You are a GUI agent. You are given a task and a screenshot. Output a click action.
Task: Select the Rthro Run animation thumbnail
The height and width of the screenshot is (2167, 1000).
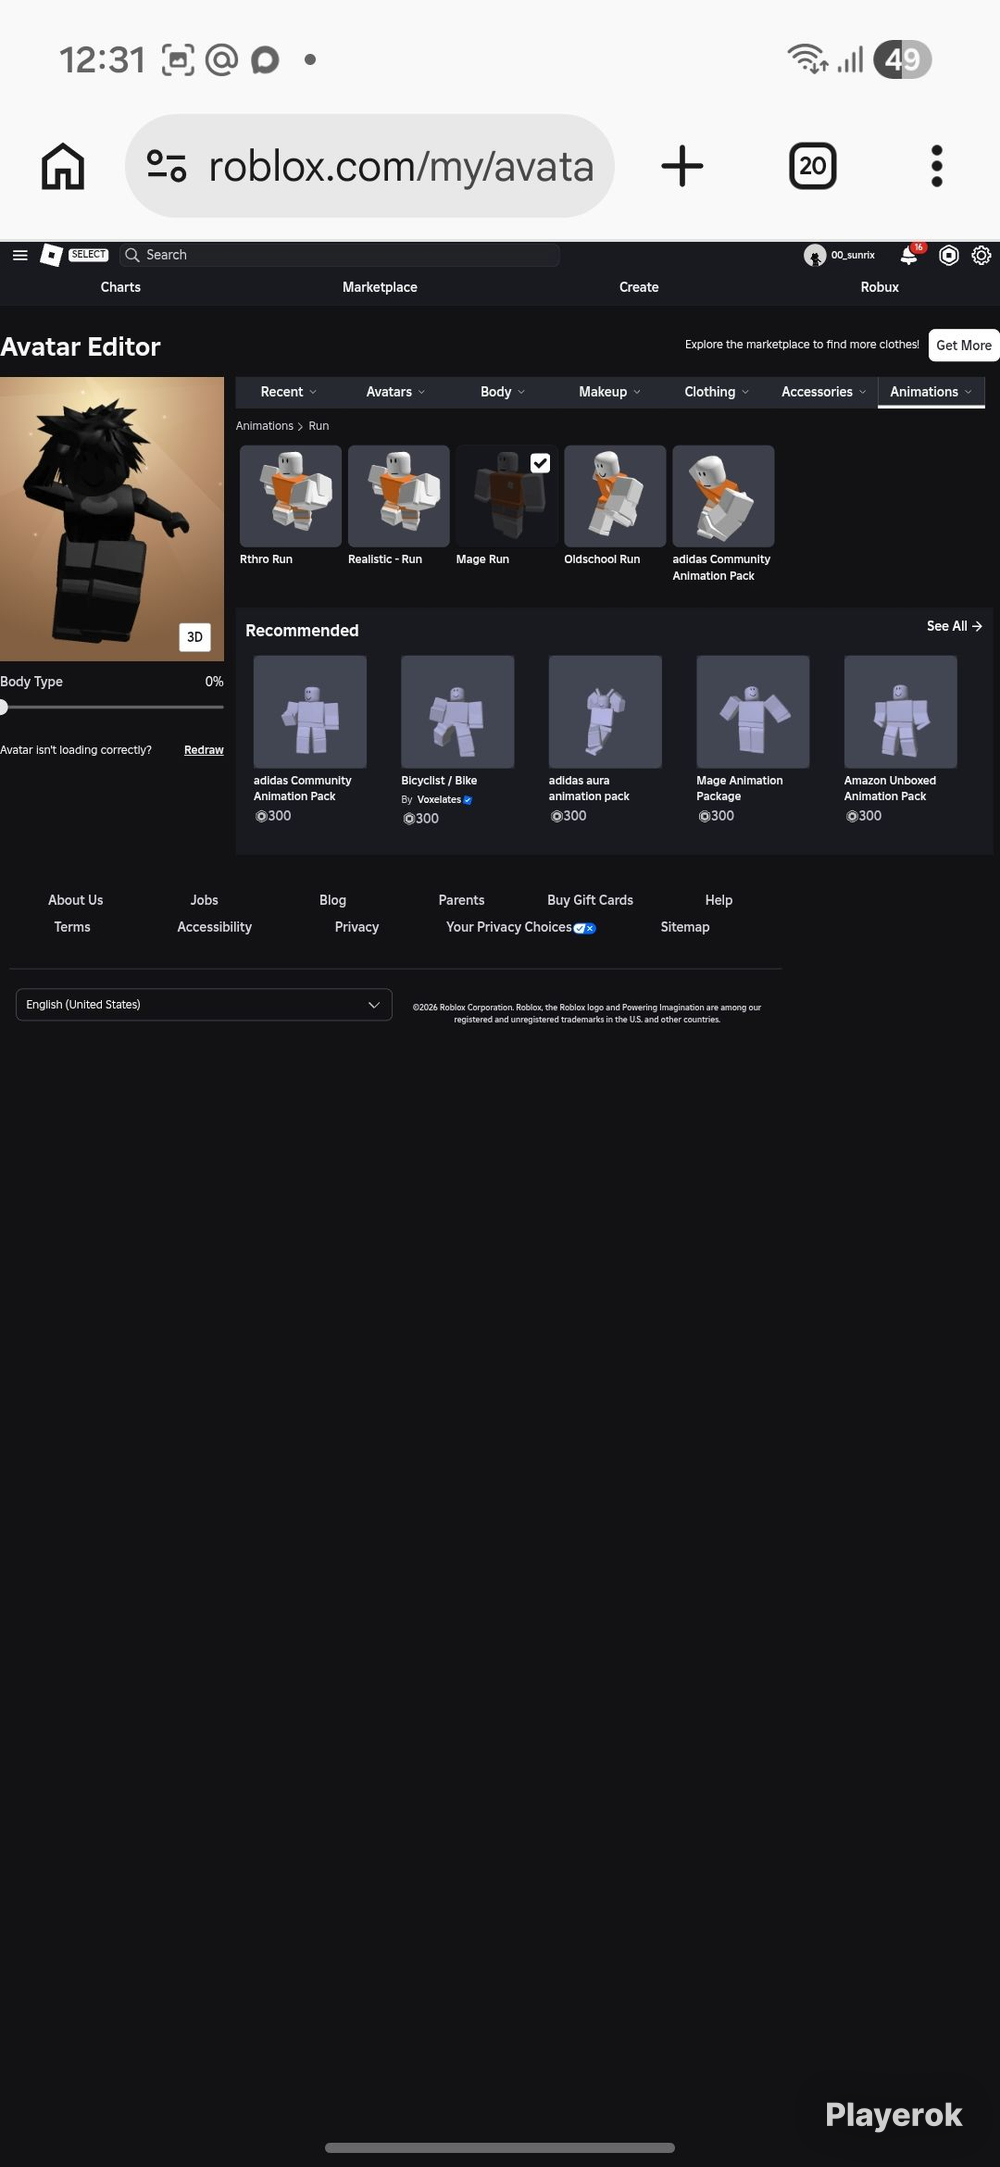pyautogui.click(x=291, y=496)
